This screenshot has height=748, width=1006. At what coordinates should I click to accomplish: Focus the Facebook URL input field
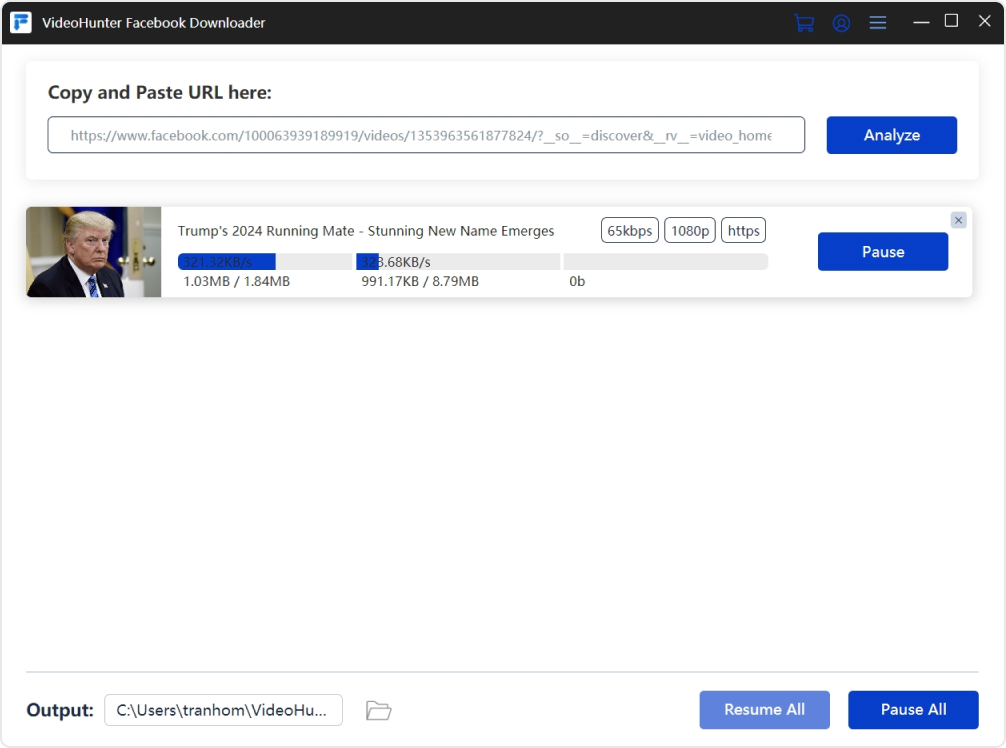pyautogui.click(x=426, y=135)
